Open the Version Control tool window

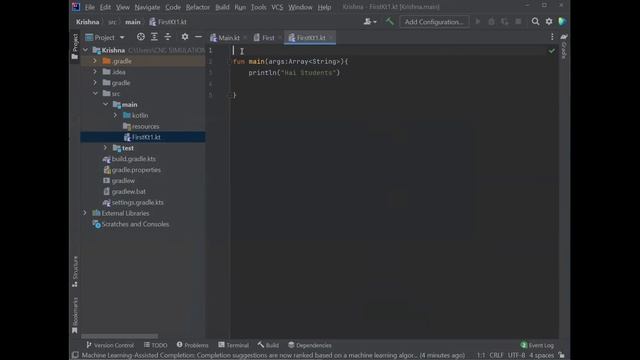tap(110, 345)
